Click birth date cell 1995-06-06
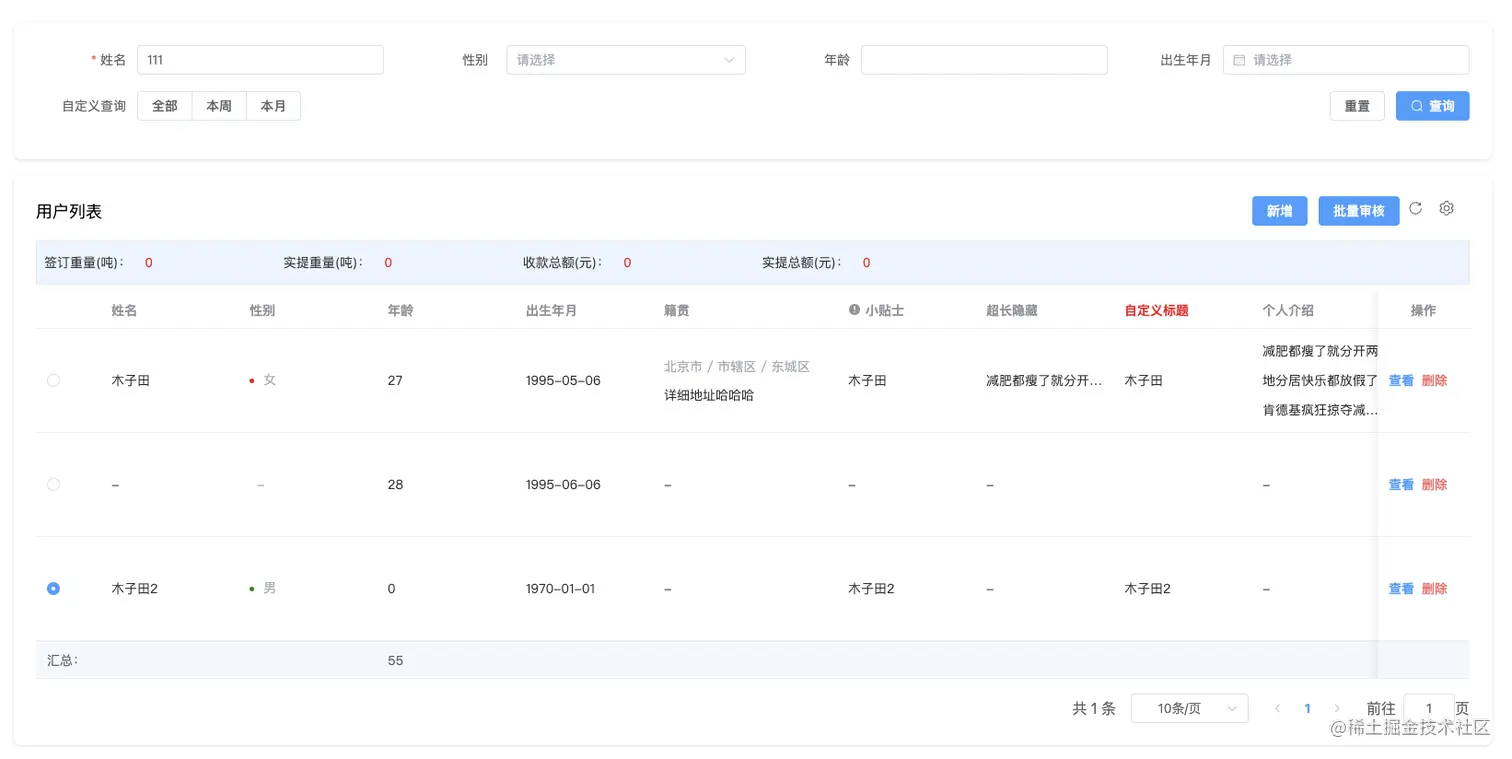The image size is (1512, 759). pyautogui.click(x=563, y=484)
